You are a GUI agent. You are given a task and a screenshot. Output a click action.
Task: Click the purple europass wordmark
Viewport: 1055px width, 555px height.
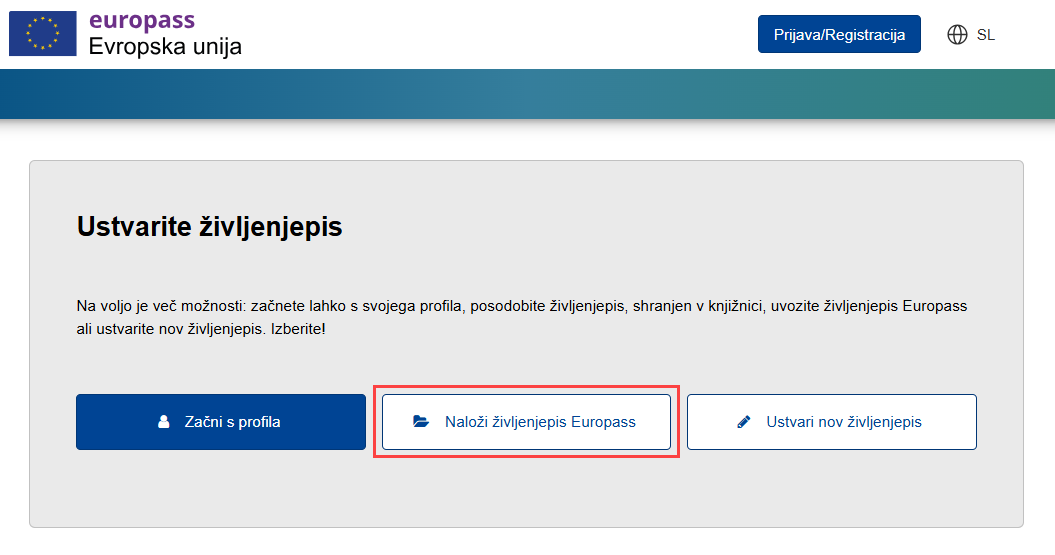pyautogui.click(x=141, y=20)
